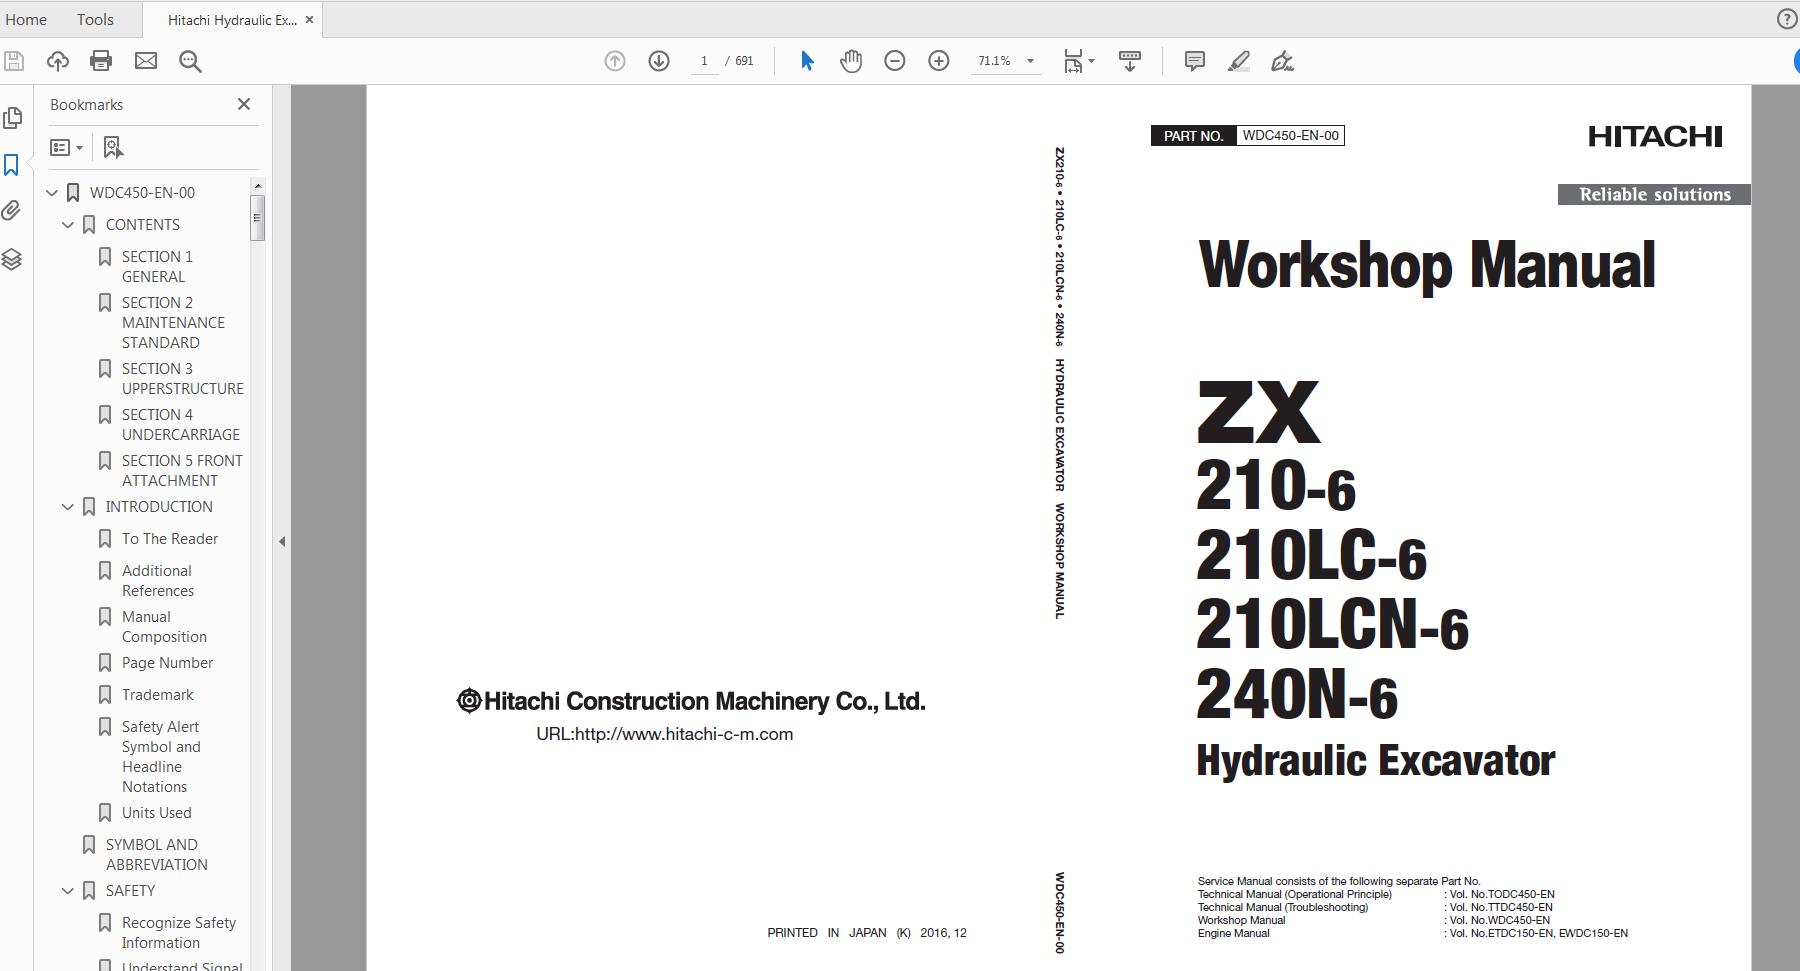
Task: Open the sign document pen icon
Action: (x=1282, y=61)
